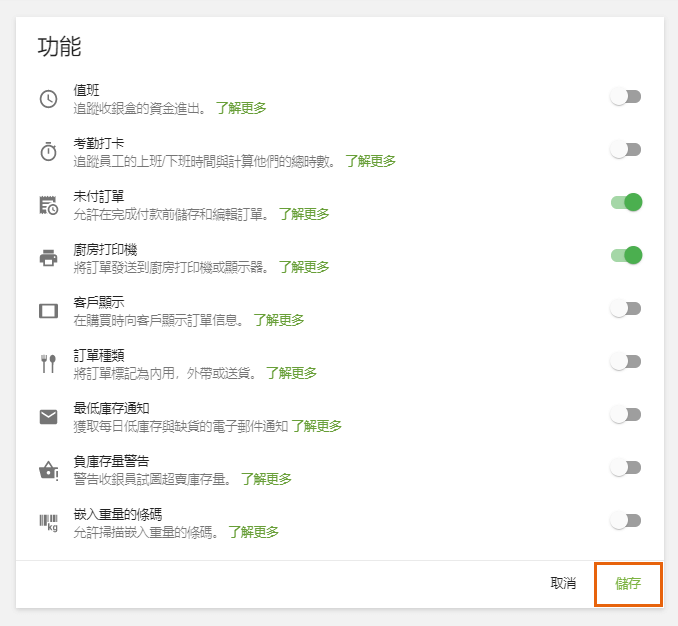
Task: Click the fork and knife 訂單種類 icon
Action: point(48,363)
